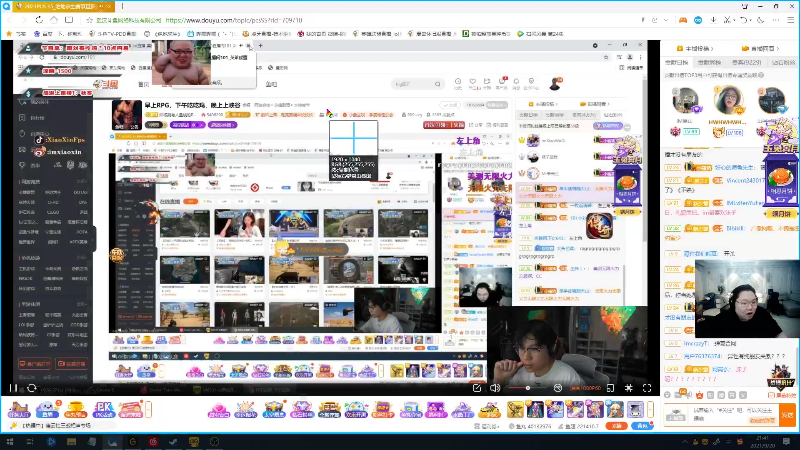This screenshot has height=450, width=800.
Task: Click the mooncake claim button in the sidebar
Action: (780, 214)
